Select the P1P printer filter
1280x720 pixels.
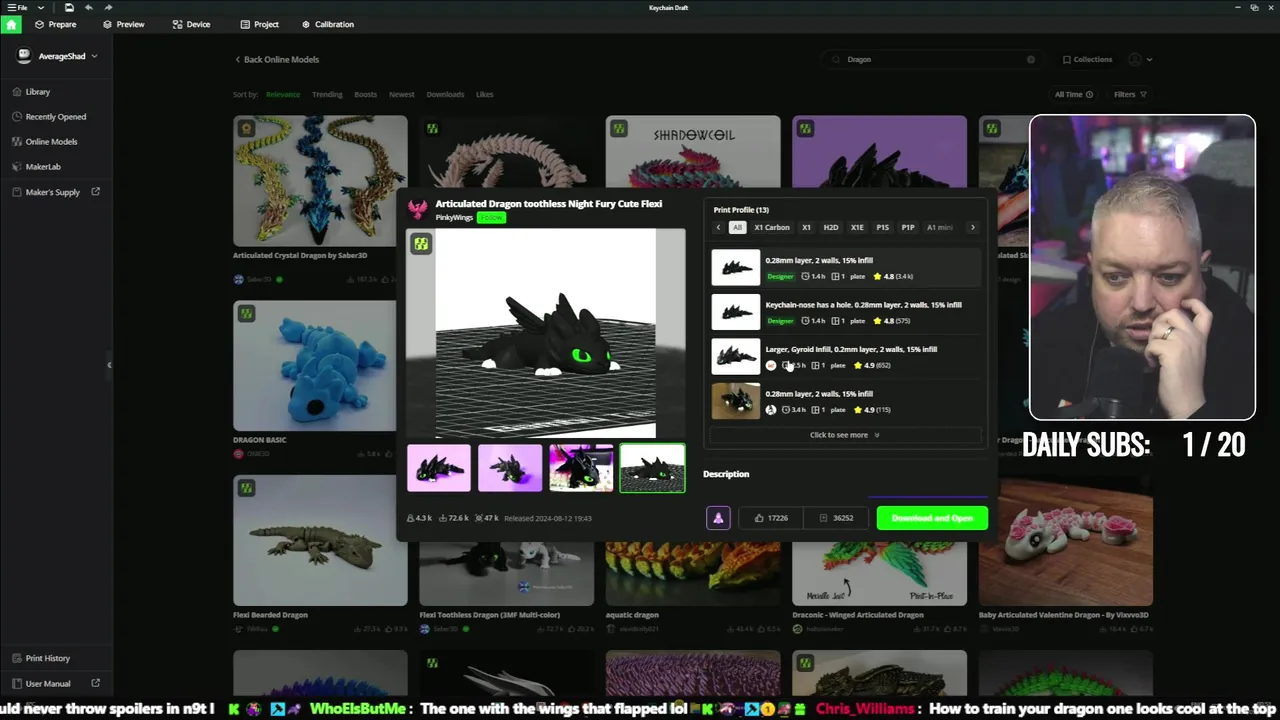coord(907,227)
